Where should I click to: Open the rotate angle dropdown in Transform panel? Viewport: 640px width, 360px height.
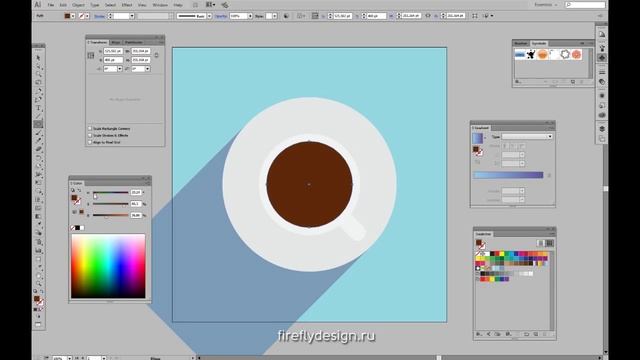pyautogui.click(x=120, y=69)
